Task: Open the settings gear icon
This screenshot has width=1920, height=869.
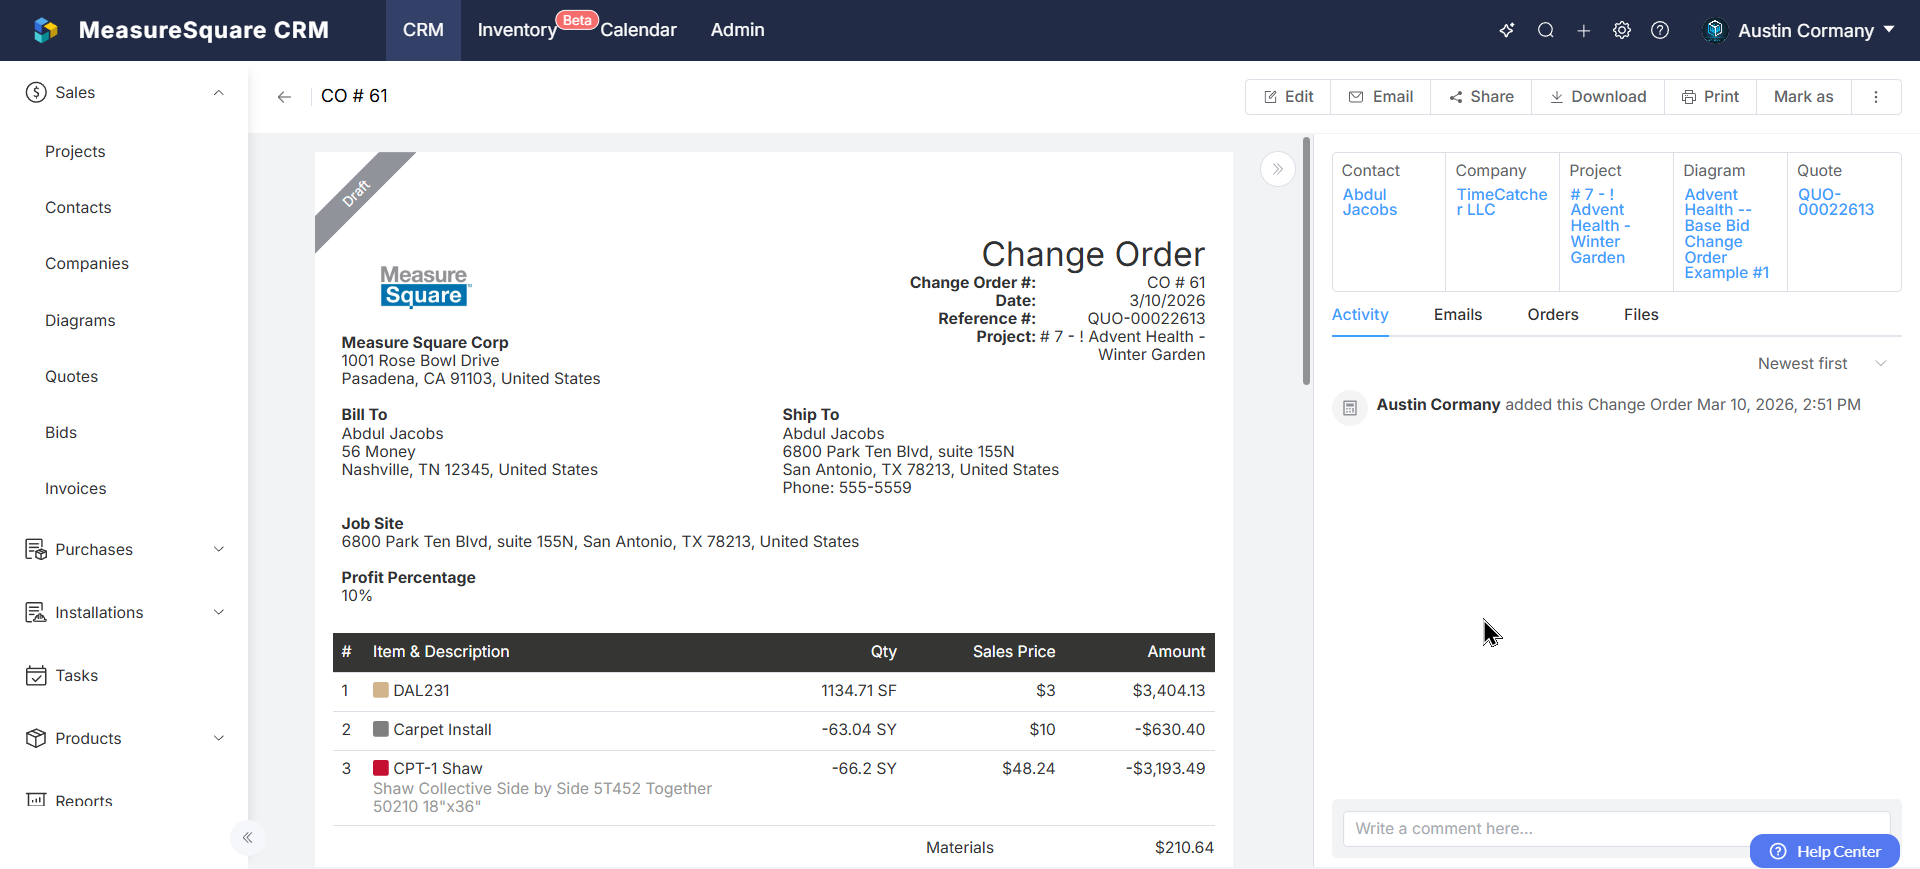Action: pos(1622,30)
